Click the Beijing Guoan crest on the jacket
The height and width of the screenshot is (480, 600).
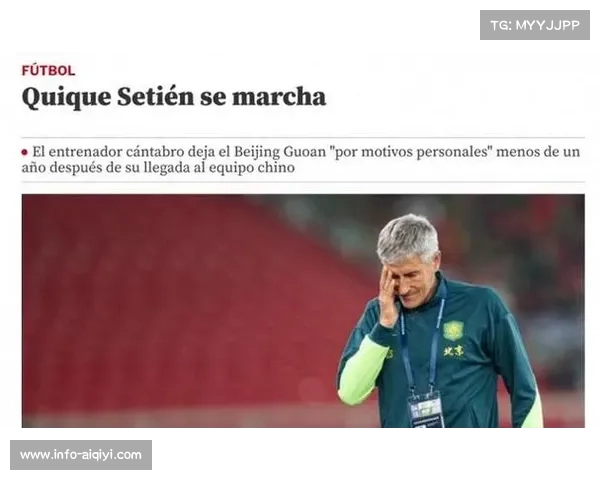click(x=453, y=331)
